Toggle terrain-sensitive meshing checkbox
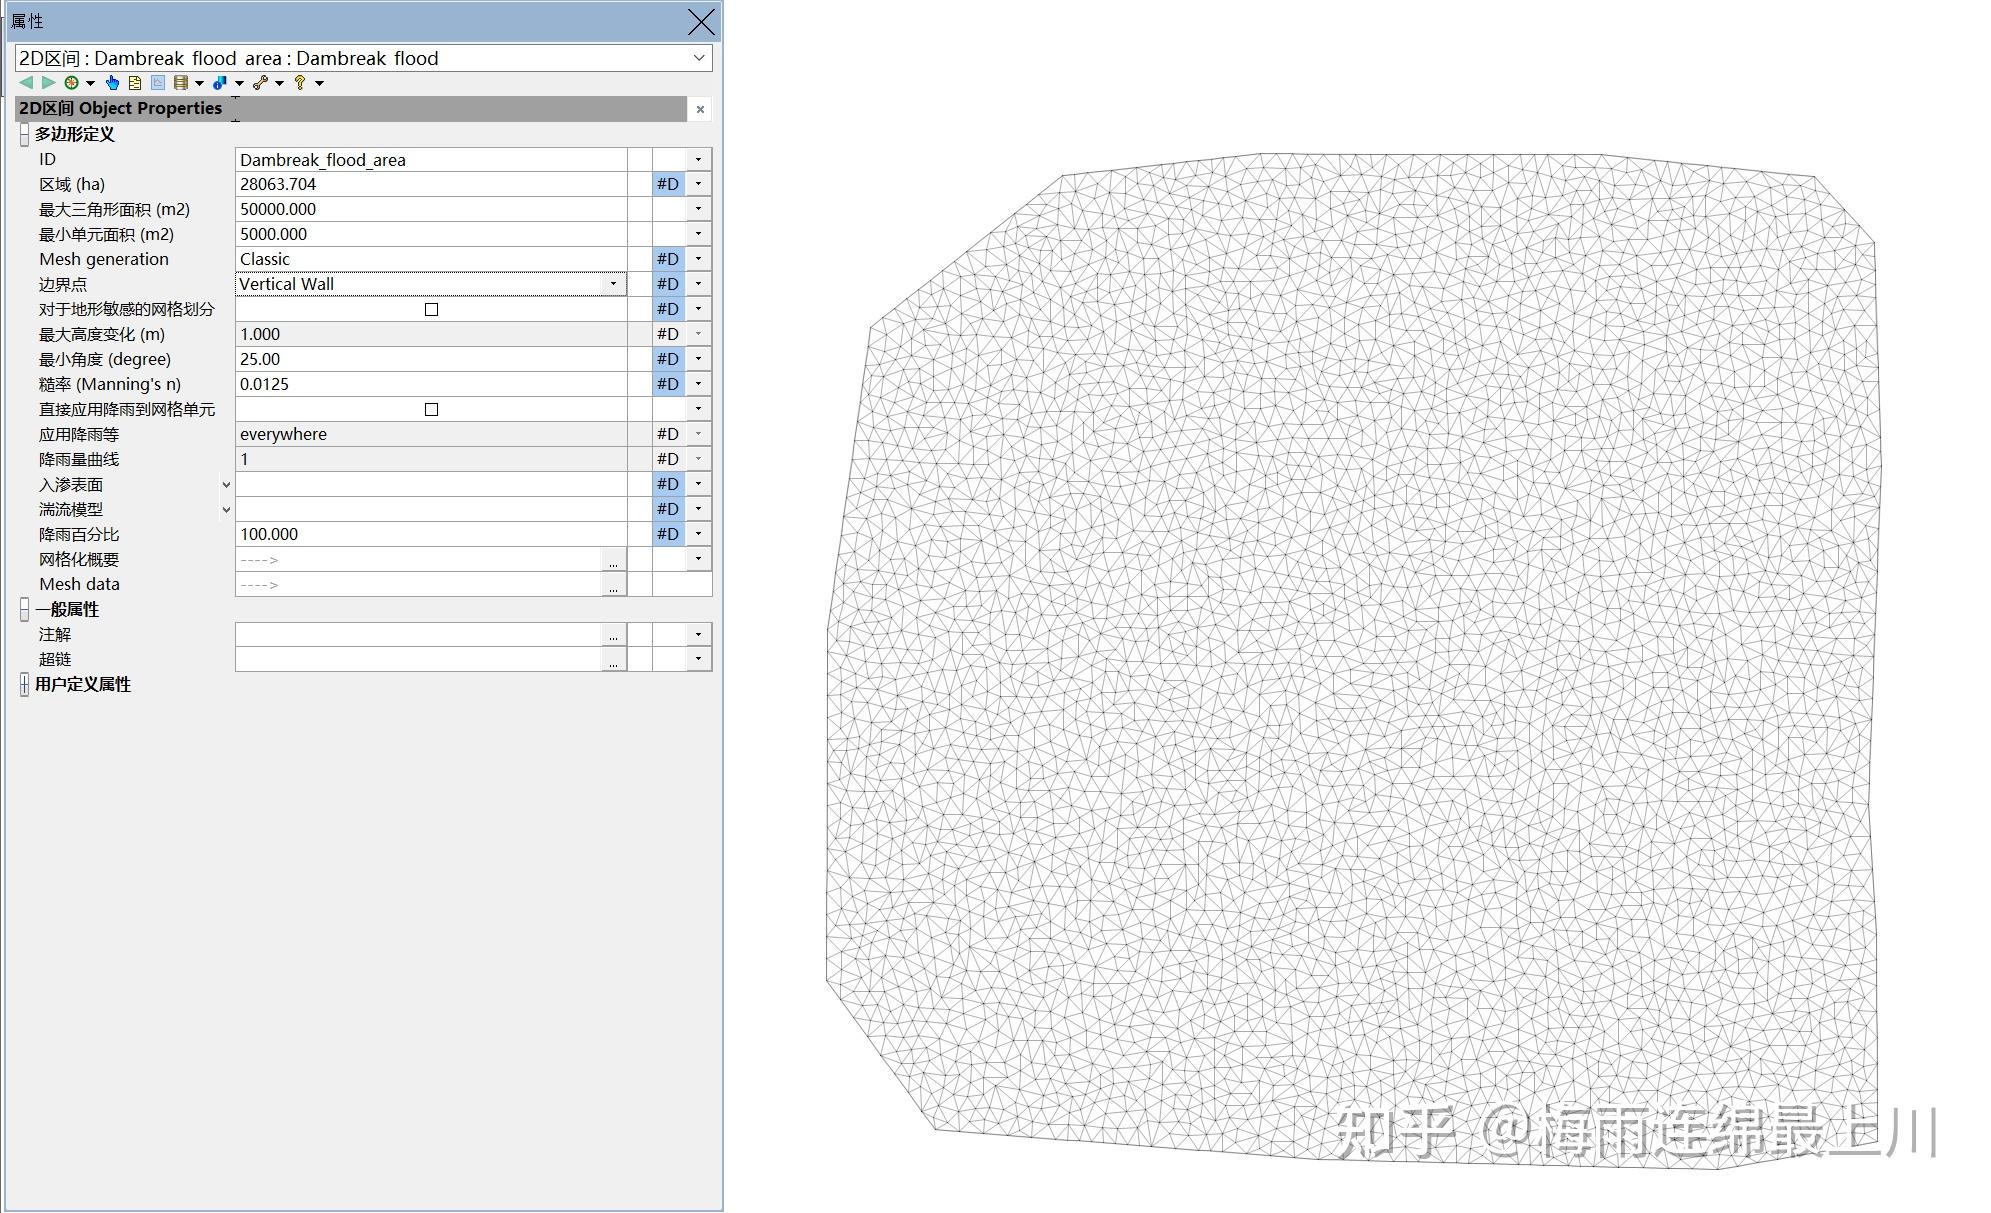 431,309
